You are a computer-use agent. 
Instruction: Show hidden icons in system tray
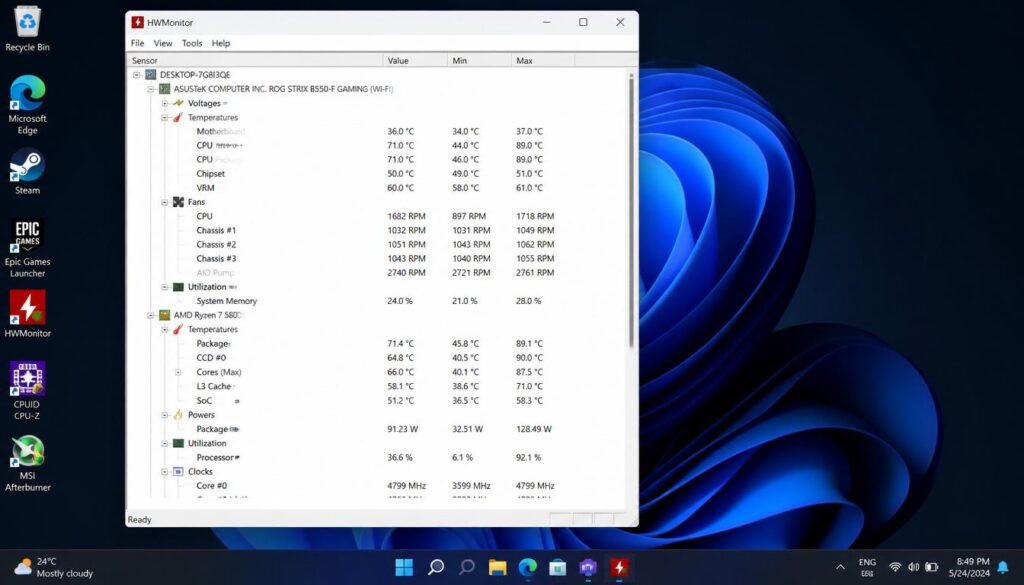840,567
